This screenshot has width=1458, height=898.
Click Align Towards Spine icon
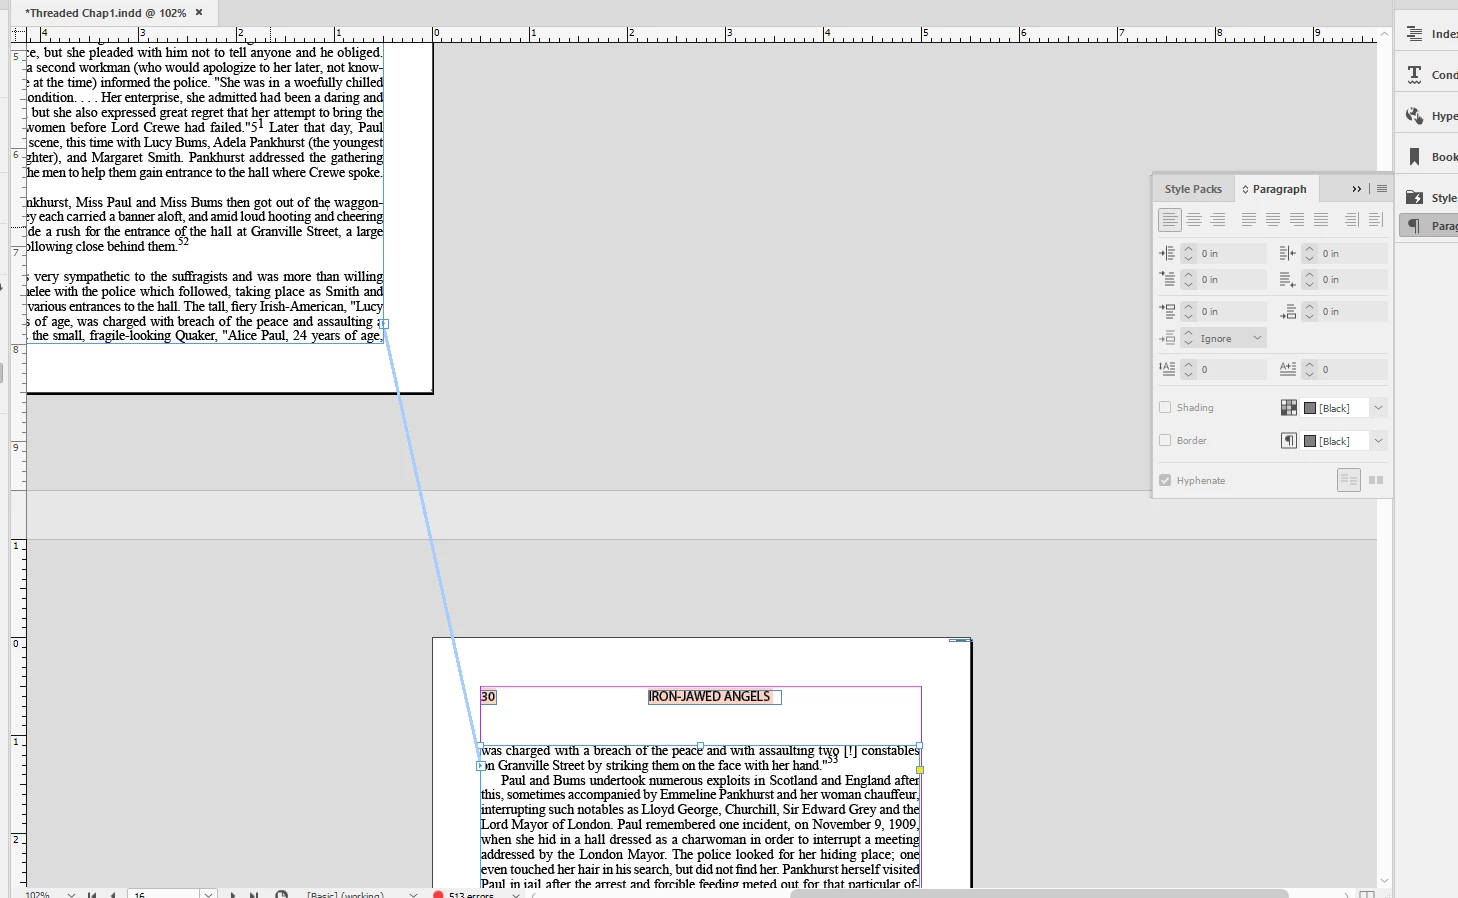pyautogui.click(x=1352, y=220)
